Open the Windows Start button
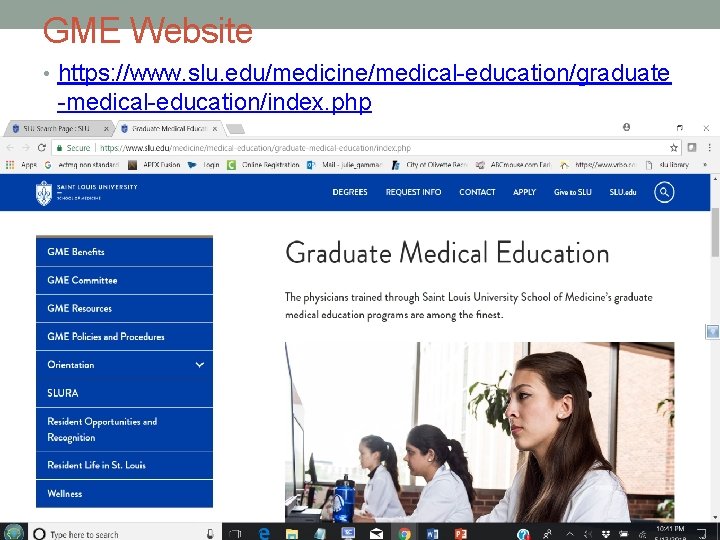Screen dimensions: 720x540 12,533
